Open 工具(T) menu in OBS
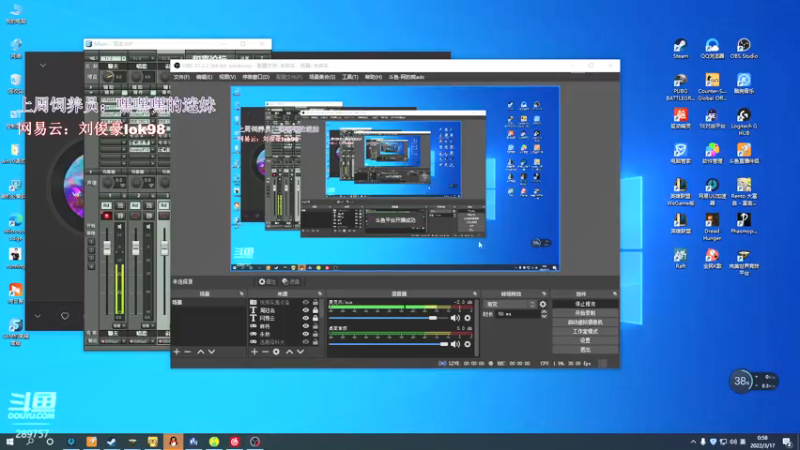This screenshot has width=800, height=450. (x=350, y=77)
